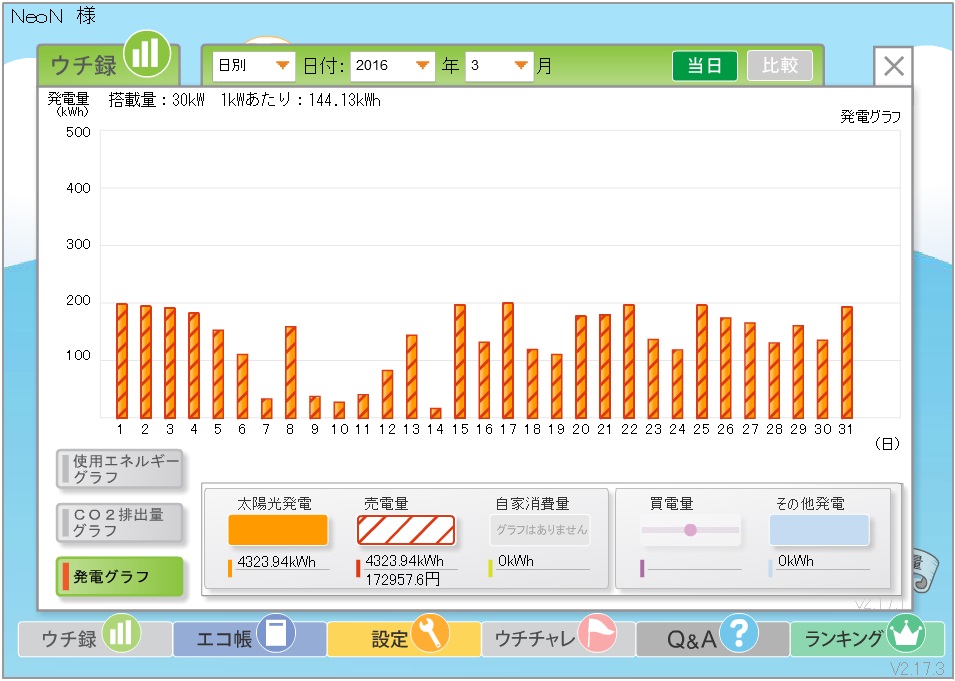Switch to CO2排出量グラフ
955x681 pixels.
(x=119, y=523)
